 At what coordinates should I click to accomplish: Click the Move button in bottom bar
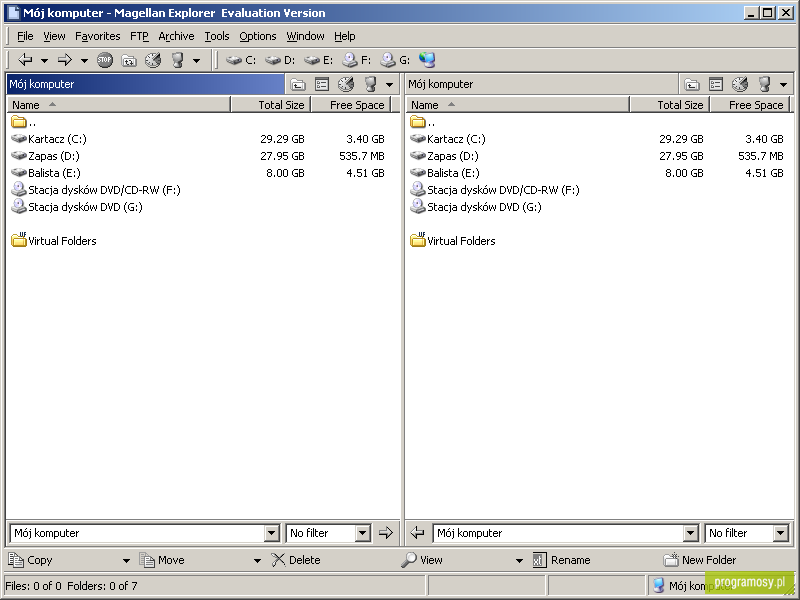click(x=162, y=560)
